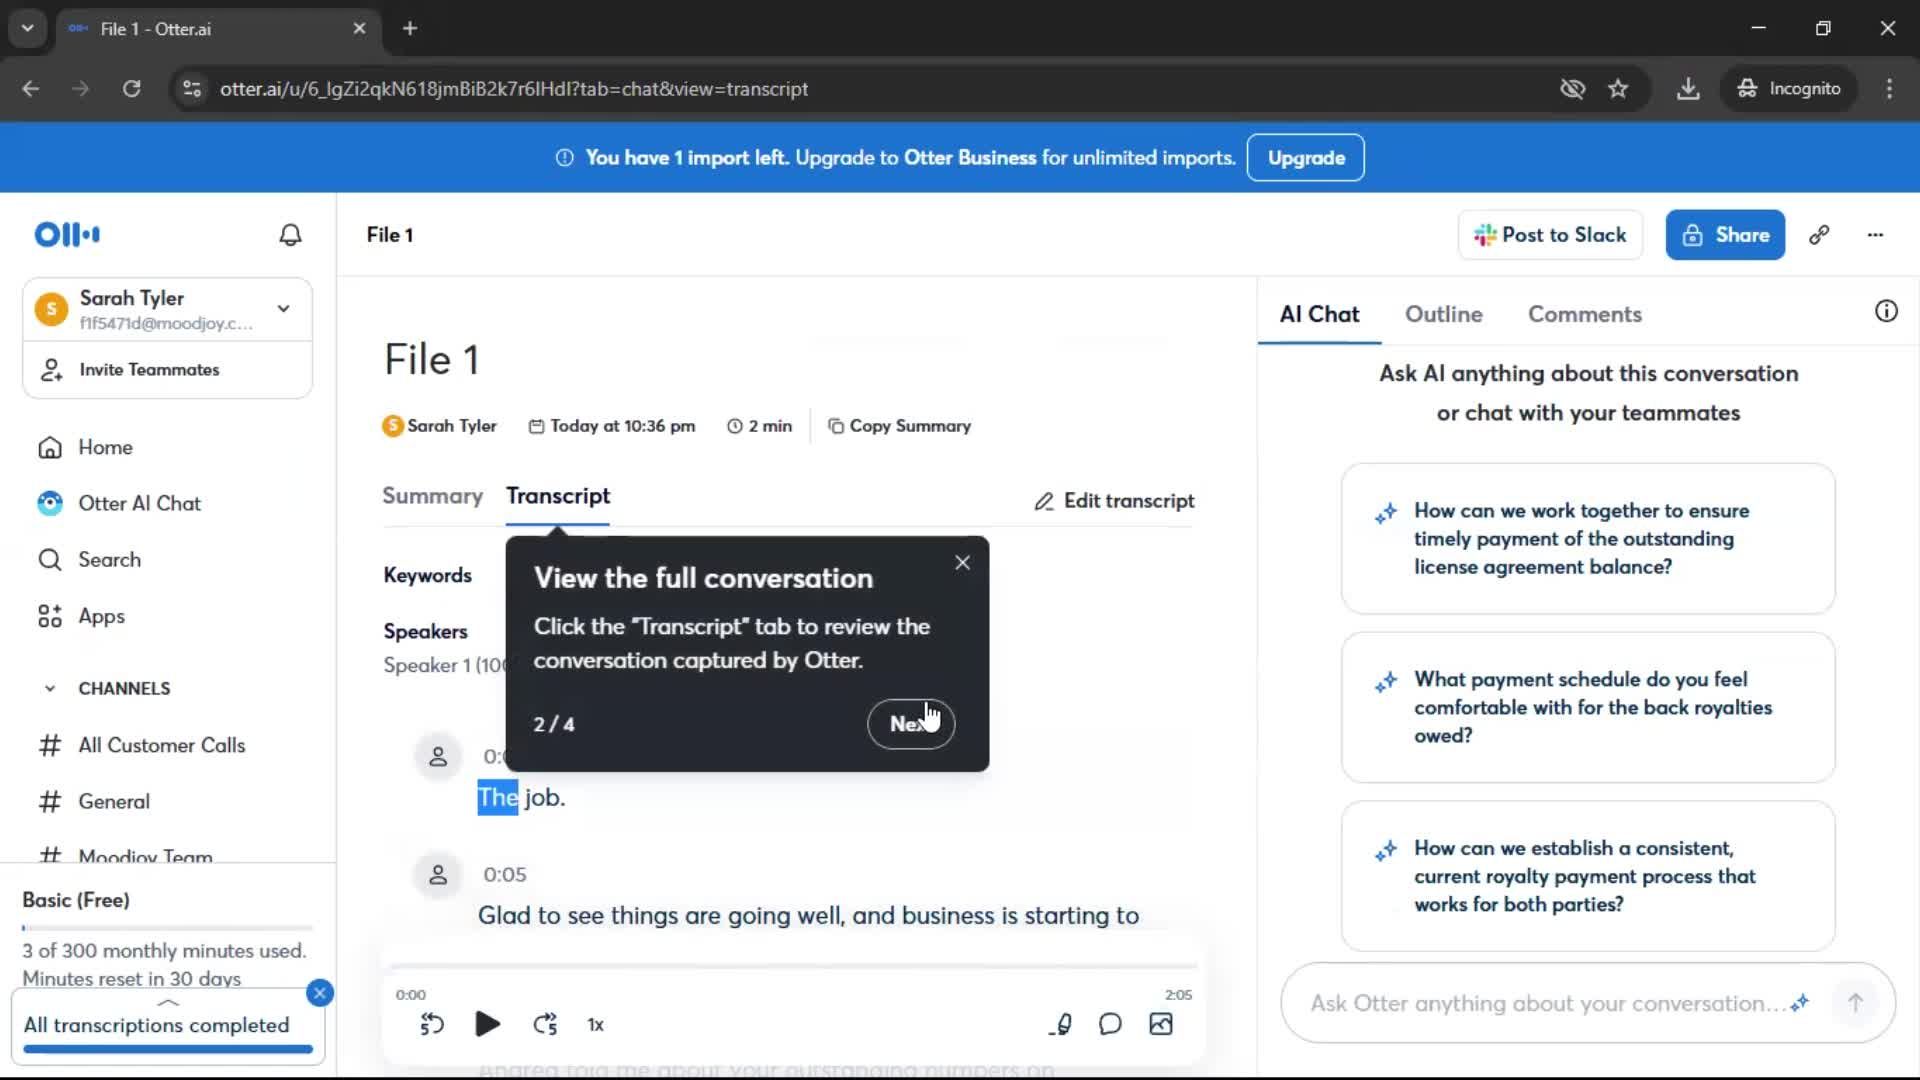The height and width of the screenshot is (1080, 1920).
Task: Play the audio recording
Action: [487, 1024]
